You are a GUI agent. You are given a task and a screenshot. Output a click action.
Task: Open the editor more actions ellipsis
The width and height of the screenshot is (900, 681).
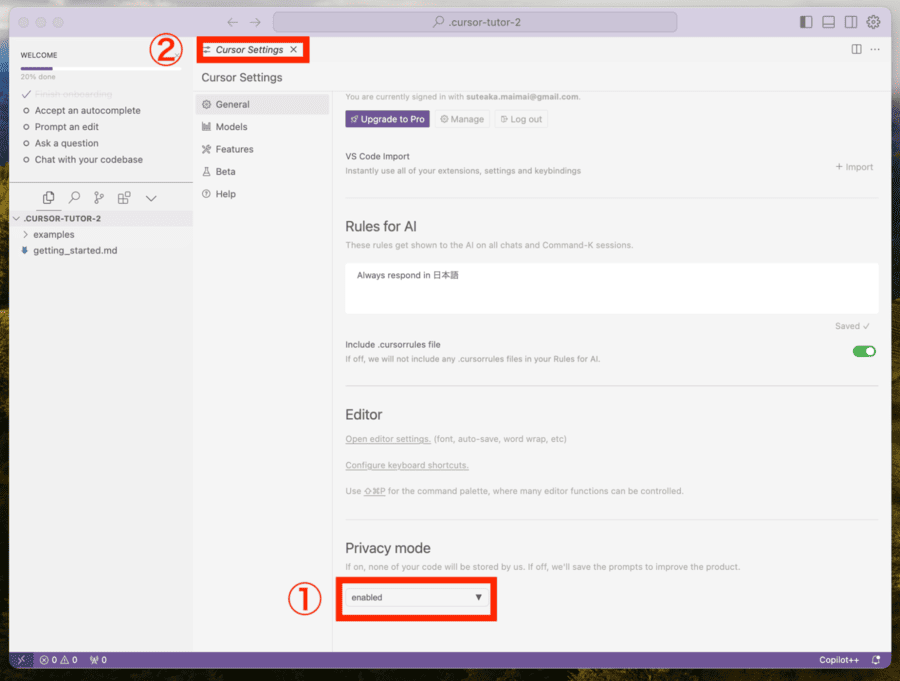coord(875,49)
